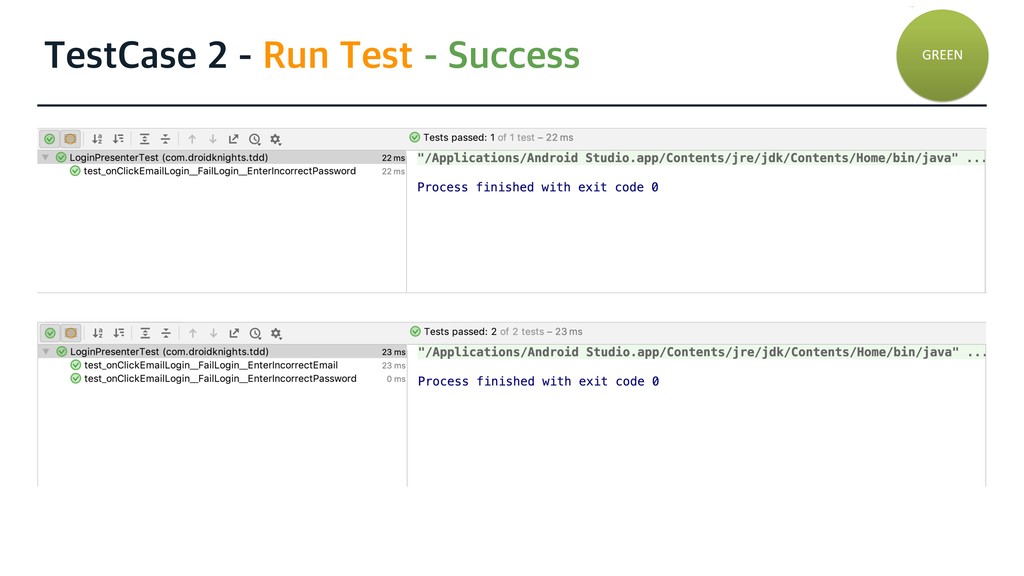Toggle Show Passed in the 2-tests run panel
The width and height of the screenshot is (1024, 576).
(50, 333)
